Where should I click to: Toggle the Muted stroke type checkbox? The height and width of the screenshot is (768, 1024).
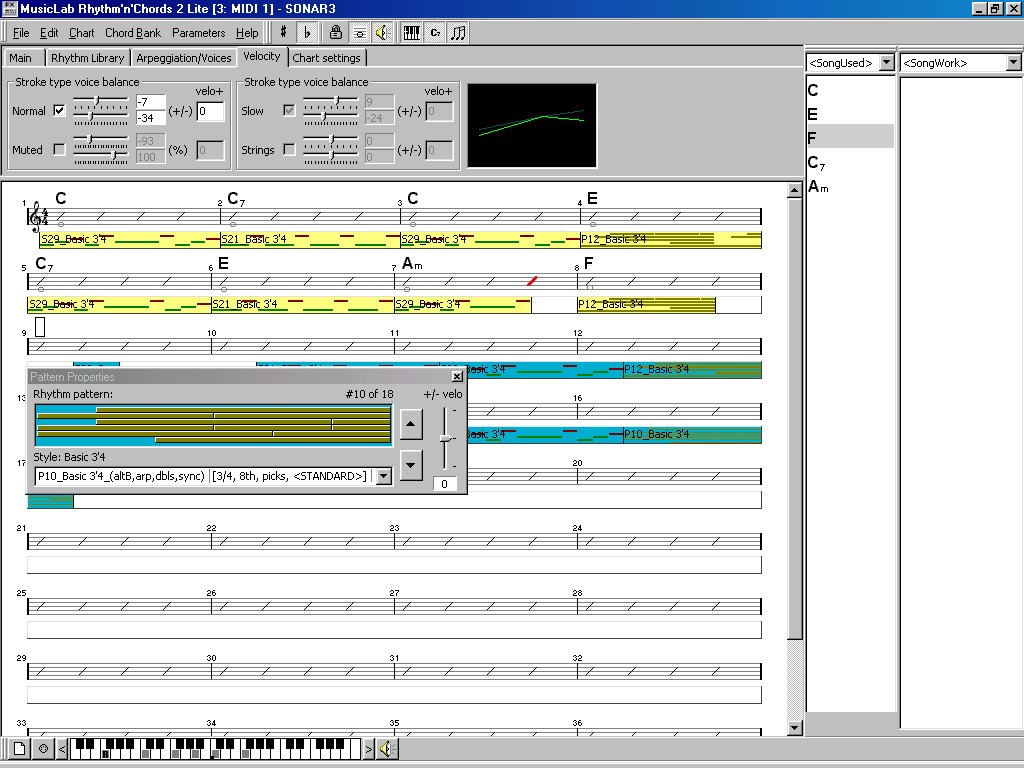[x=59, y=150]
